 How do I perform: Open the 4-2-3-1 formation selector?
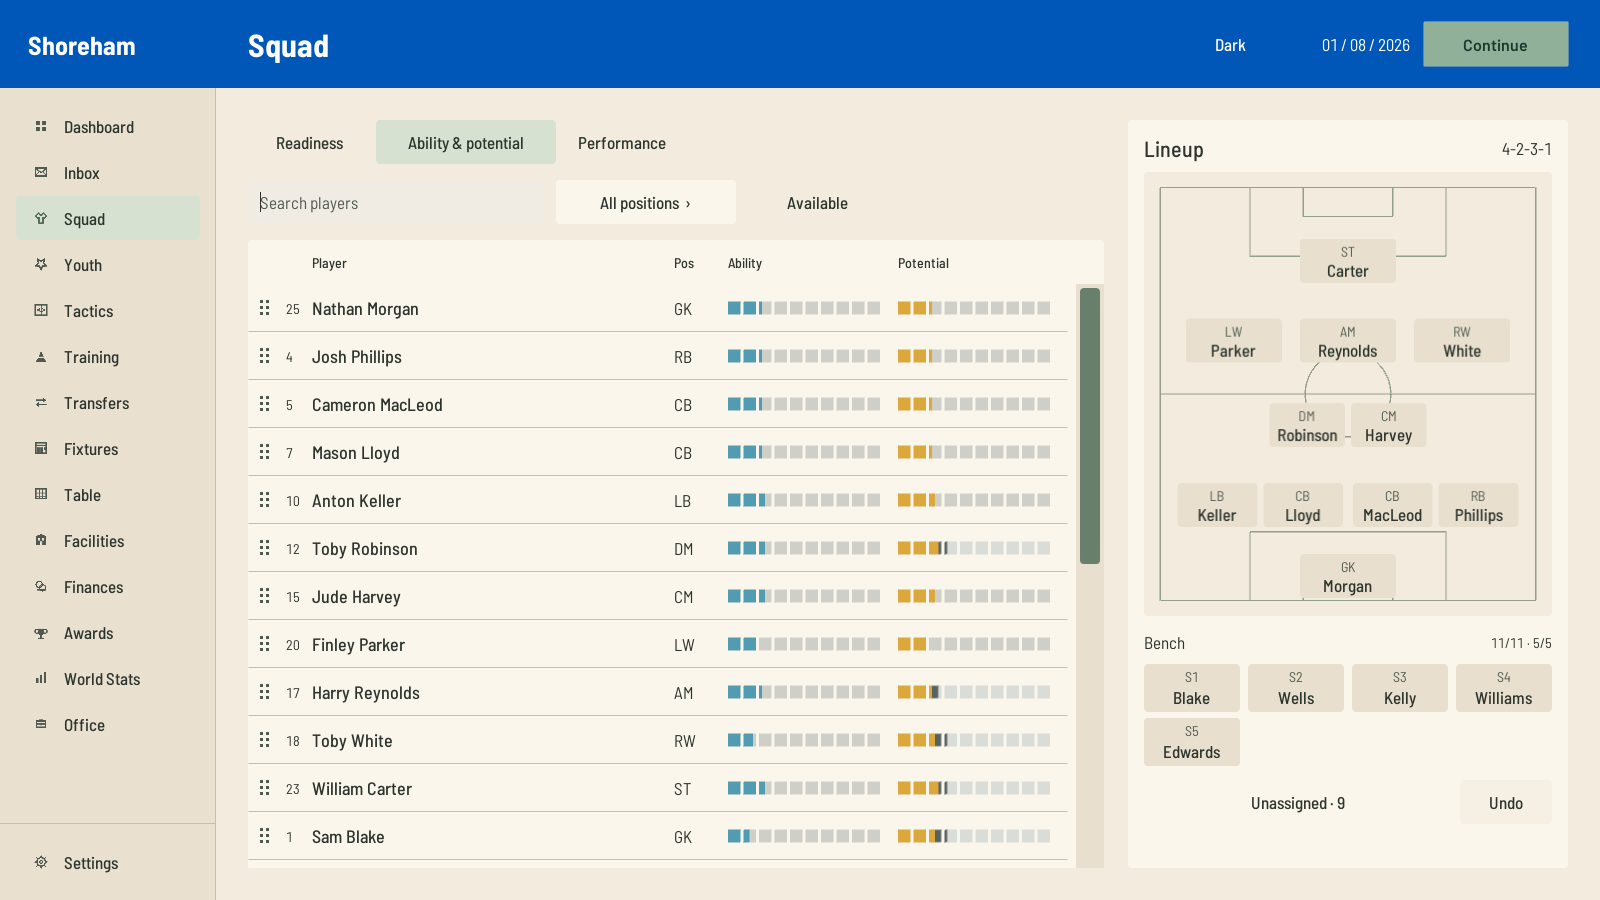click(1526, 149)
